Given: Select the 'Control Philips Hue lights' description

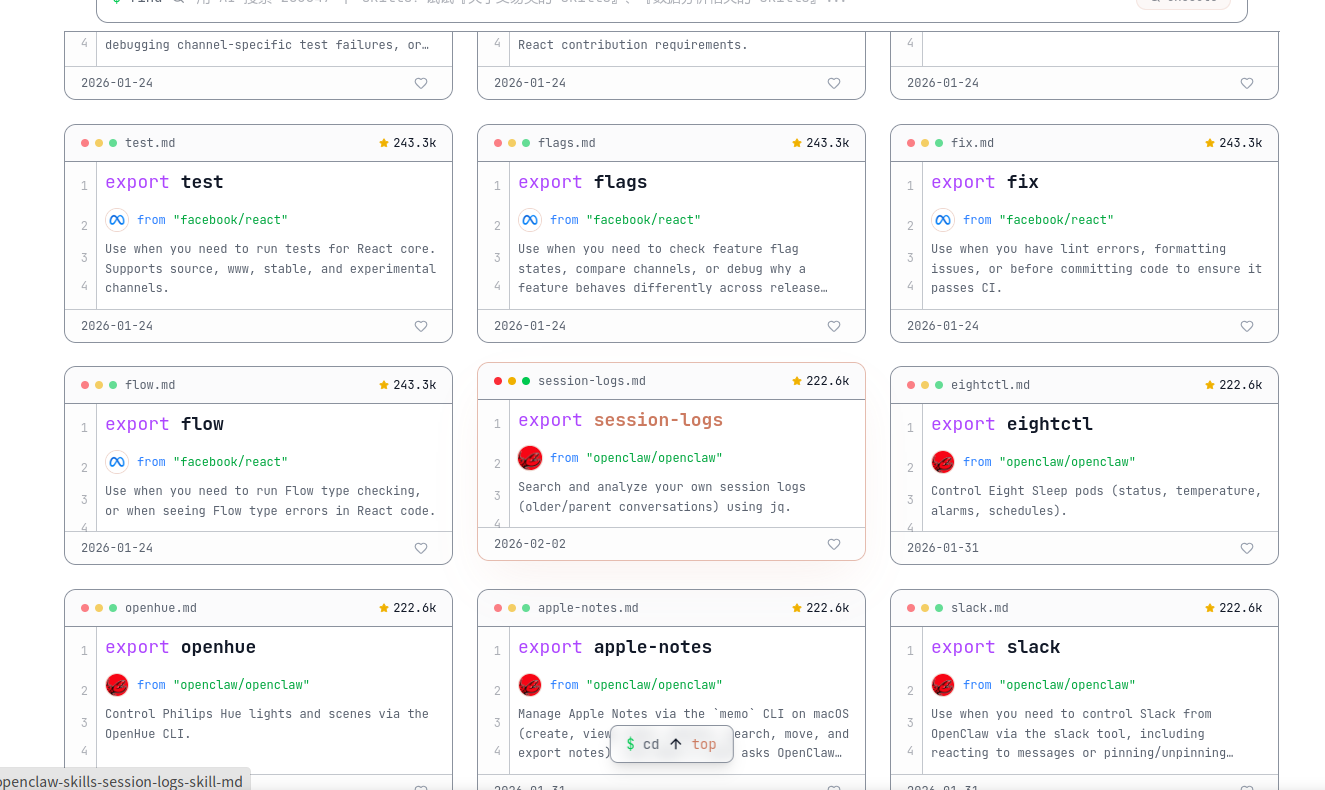Looking at the screenshot, I should point(267,724).
